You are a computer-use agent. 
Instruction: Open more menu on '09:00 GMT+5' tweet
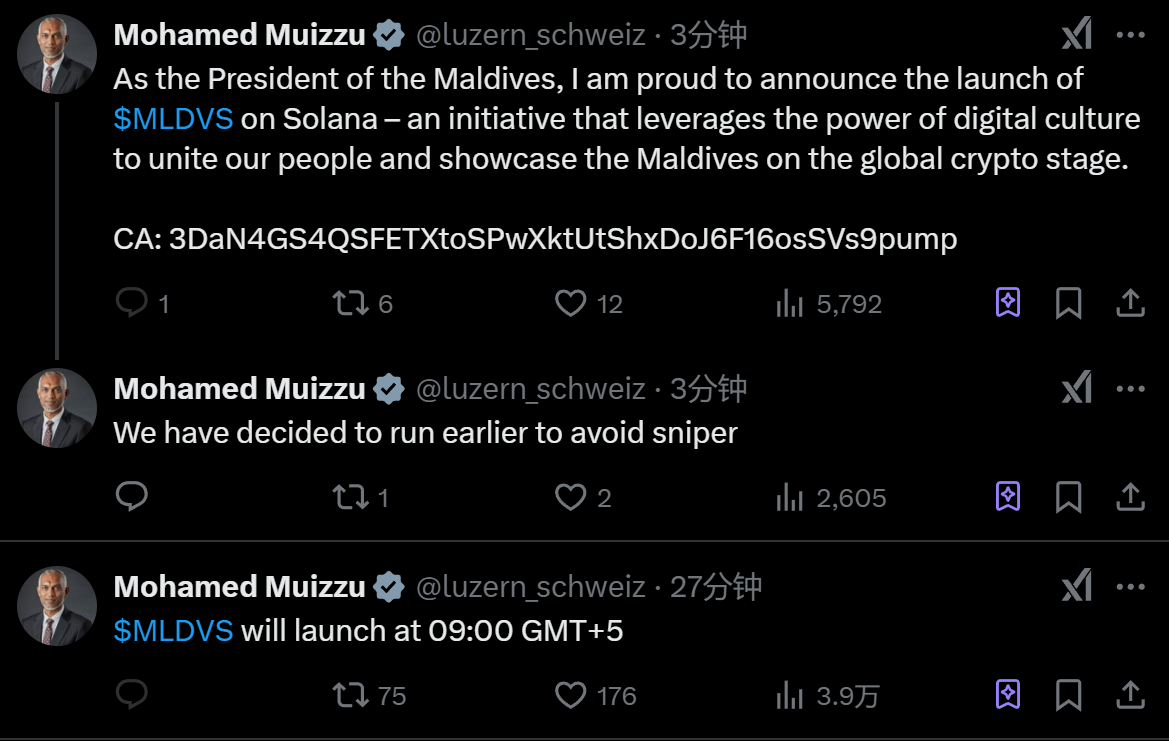(x=1130, y=587)
